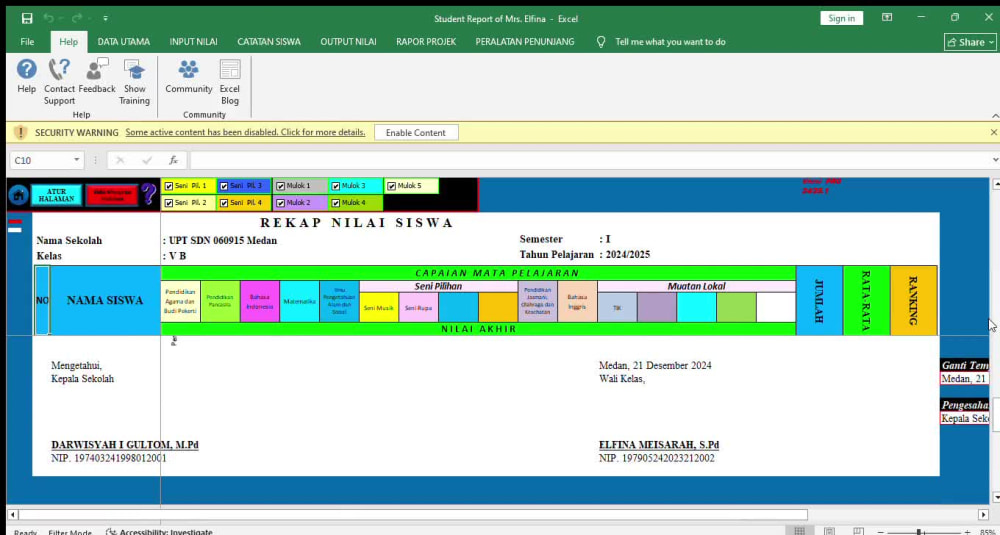The width and height of the screenshot is (1000, 535).
Task: Click the Sign in button
Action: click(841, 18)
